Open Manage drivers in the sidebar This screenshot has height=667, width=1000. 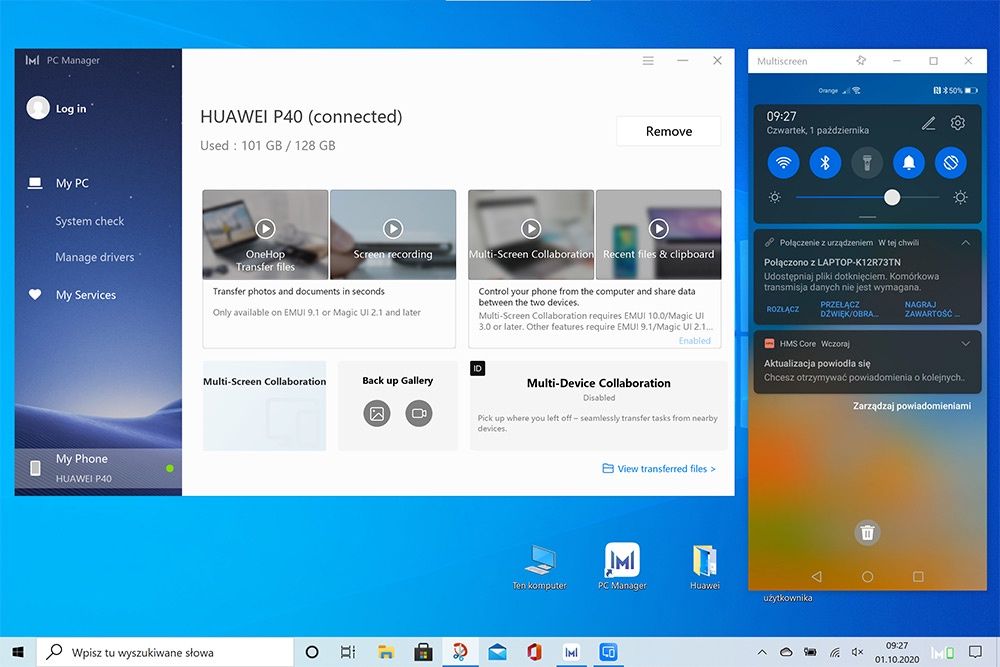click(94, 257)
